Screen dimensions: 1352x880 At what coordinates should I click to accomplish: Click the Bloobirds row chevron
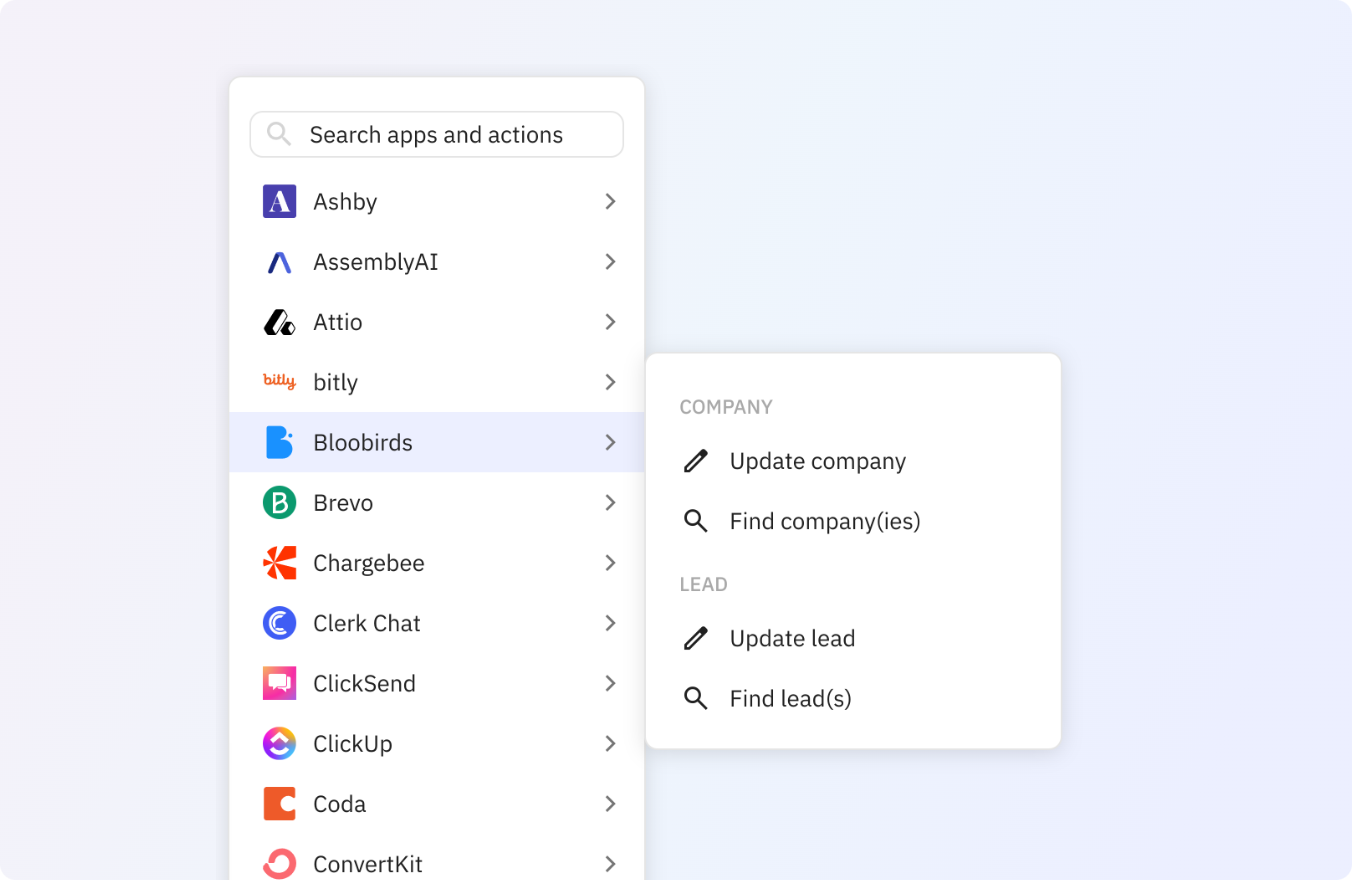610,442
